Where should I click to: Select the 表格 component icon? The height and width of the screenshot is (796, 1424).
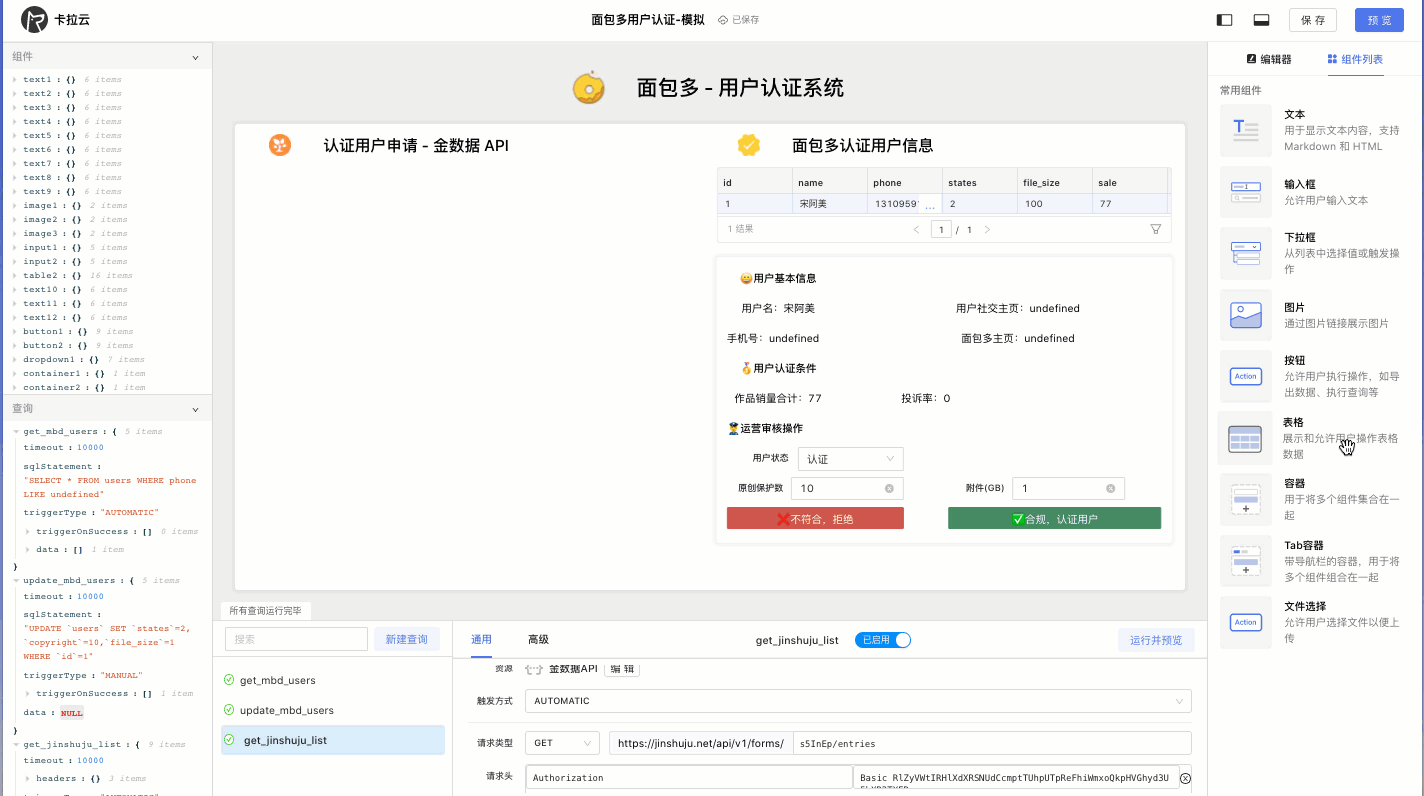pos(1245,437)
